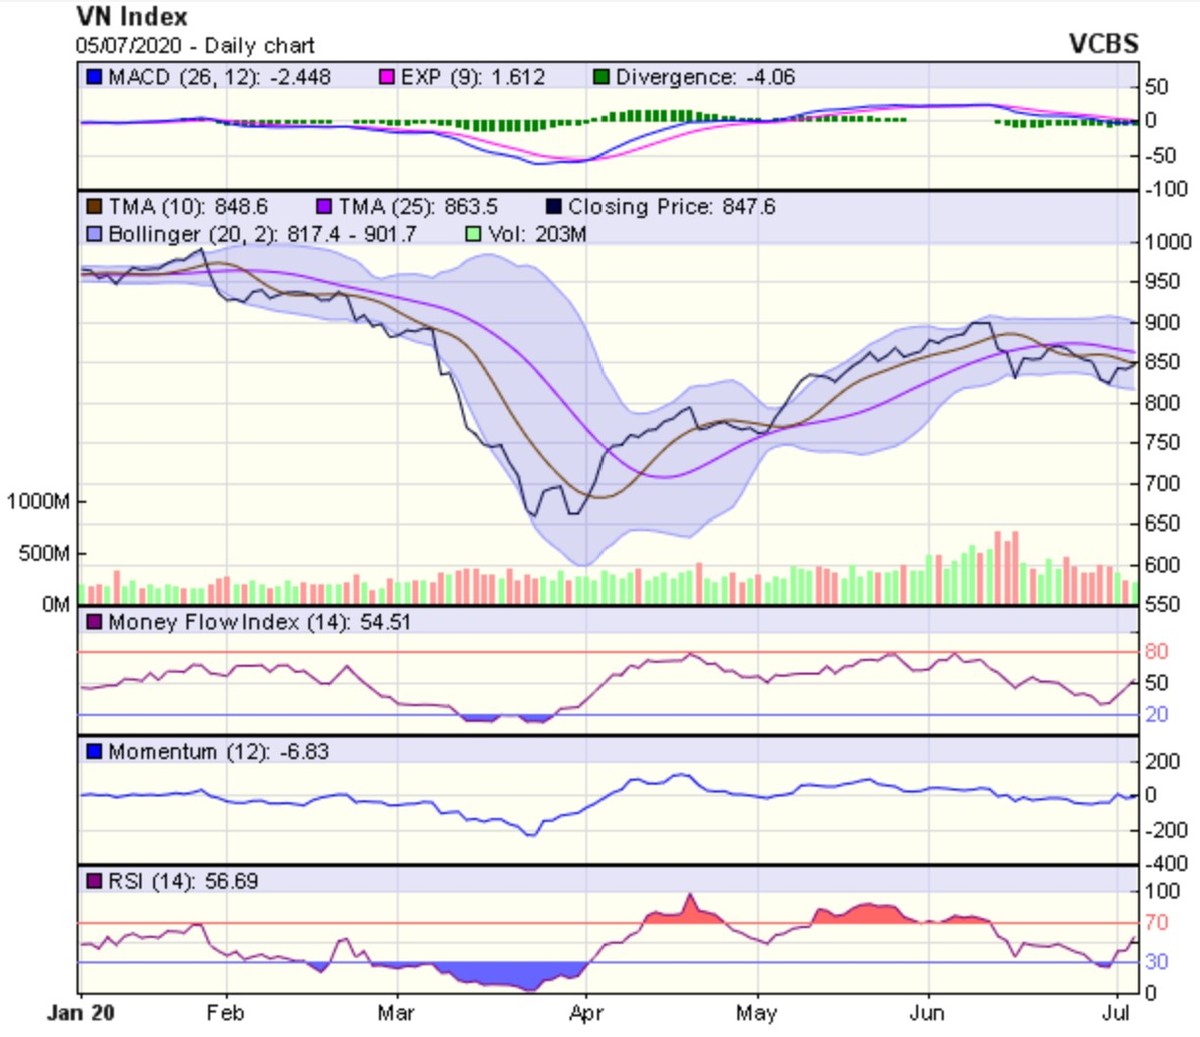The height and width of the screenshot is (1037, 1200).
Task: Click the red 80 Money Flow level label
Action: click(x=1156, y=652)
